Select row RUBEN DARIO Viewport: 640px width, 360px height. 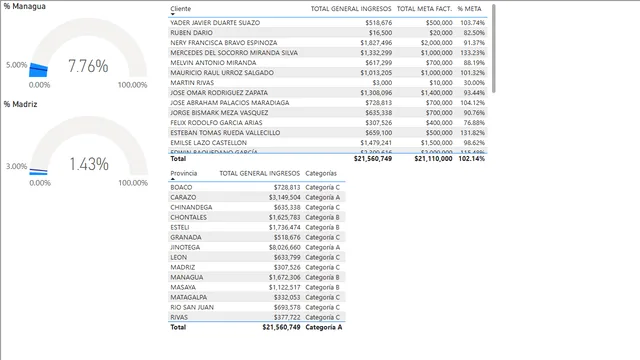point(327,33)
